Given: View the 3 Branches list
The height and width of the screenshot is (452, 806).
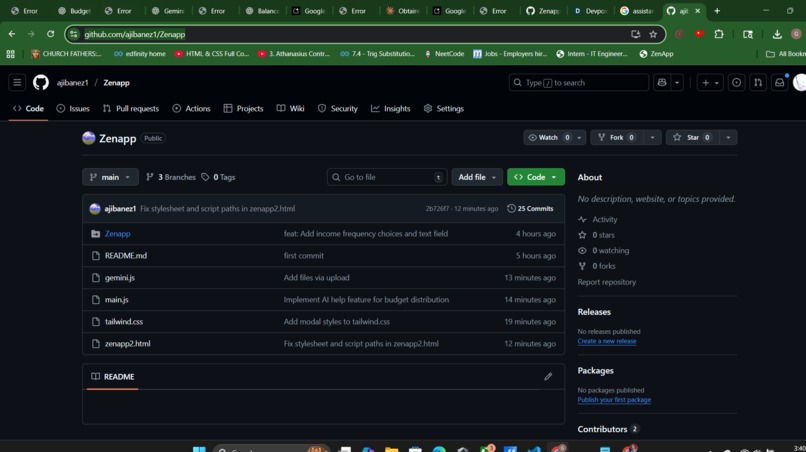Looking at the screenshot, I should (171, 177).
